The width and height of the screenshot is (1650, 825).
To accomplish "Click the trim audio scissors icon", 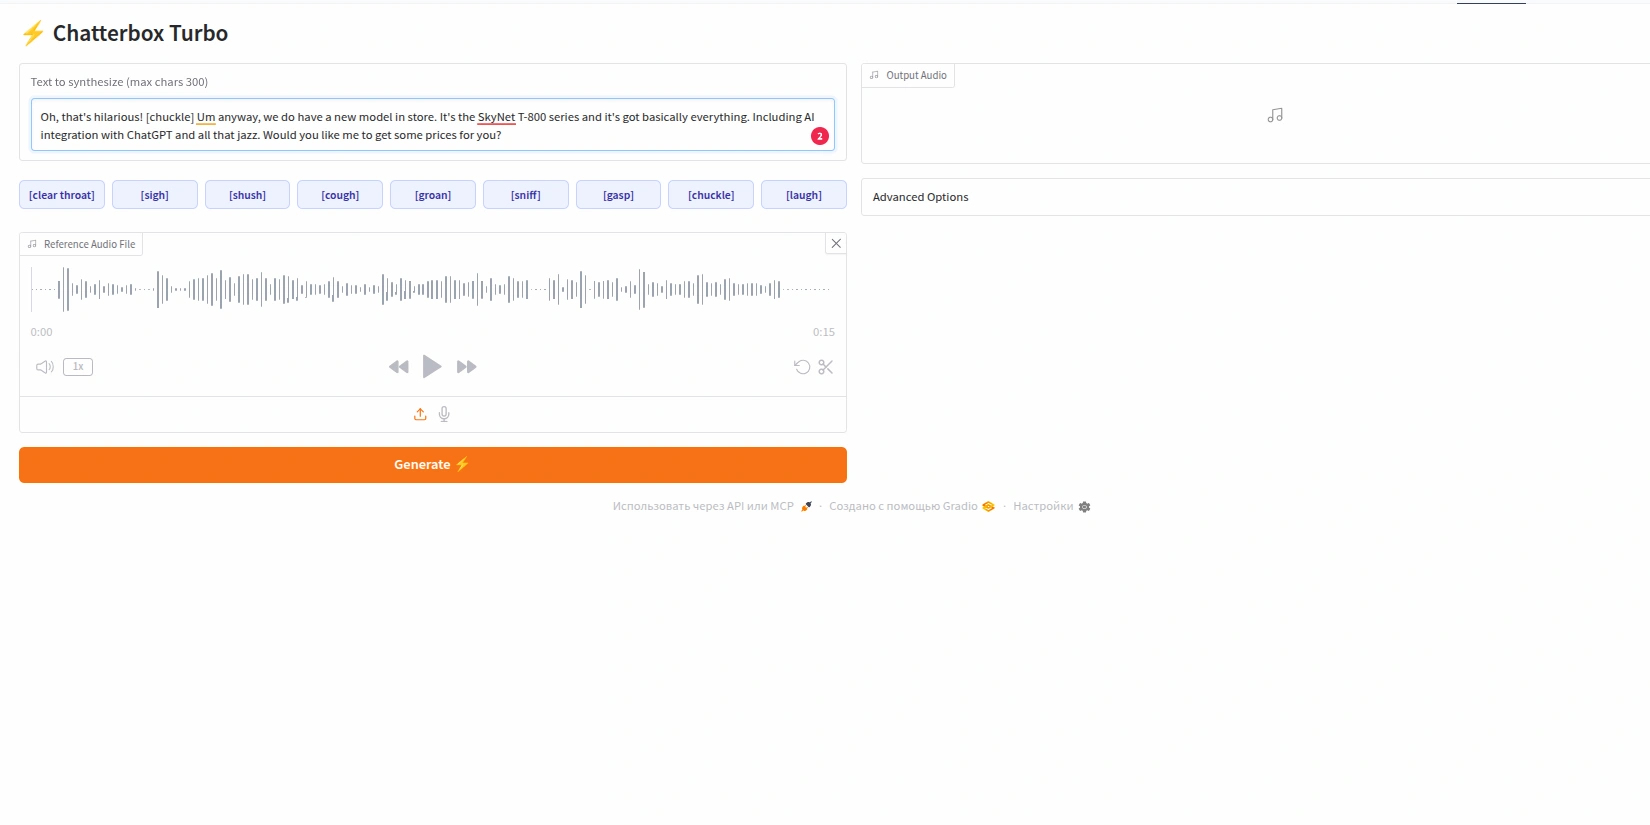I will pyautogui.click(x=825, y=367).
